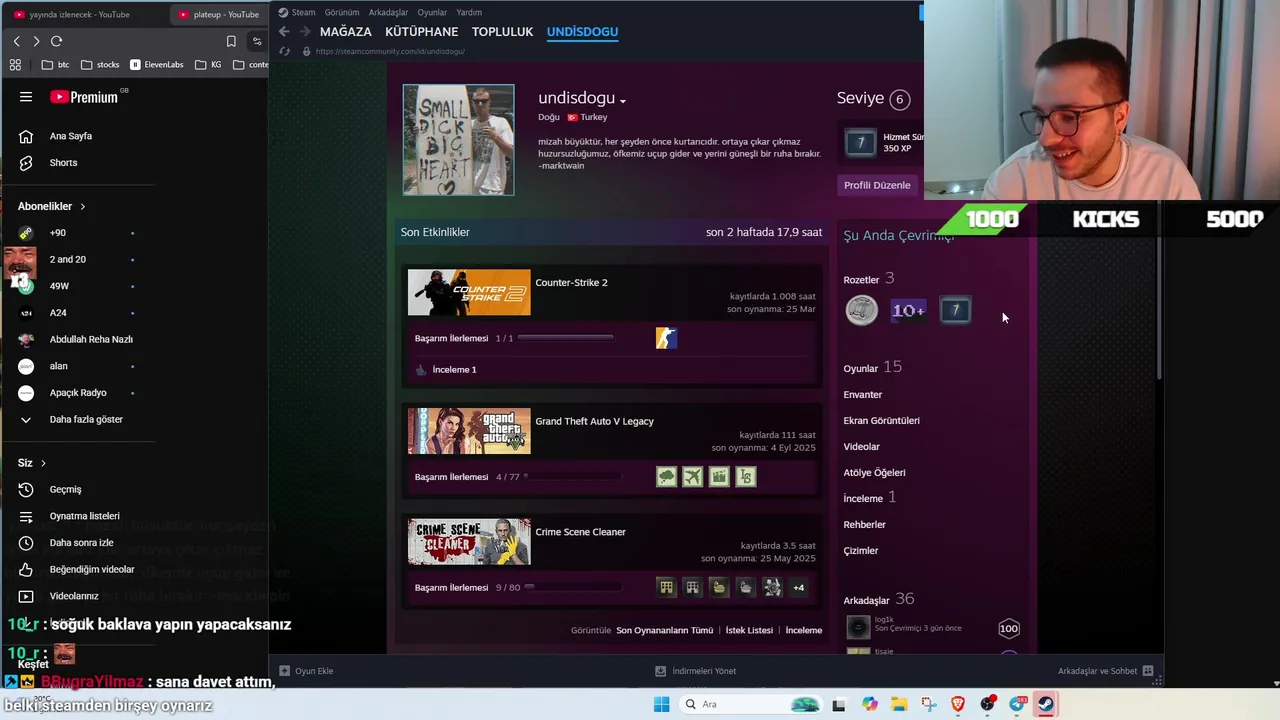Click the Counter-Strike 2 achievement icon
This screenshot has height=720, width=1280.
[666, 338]
